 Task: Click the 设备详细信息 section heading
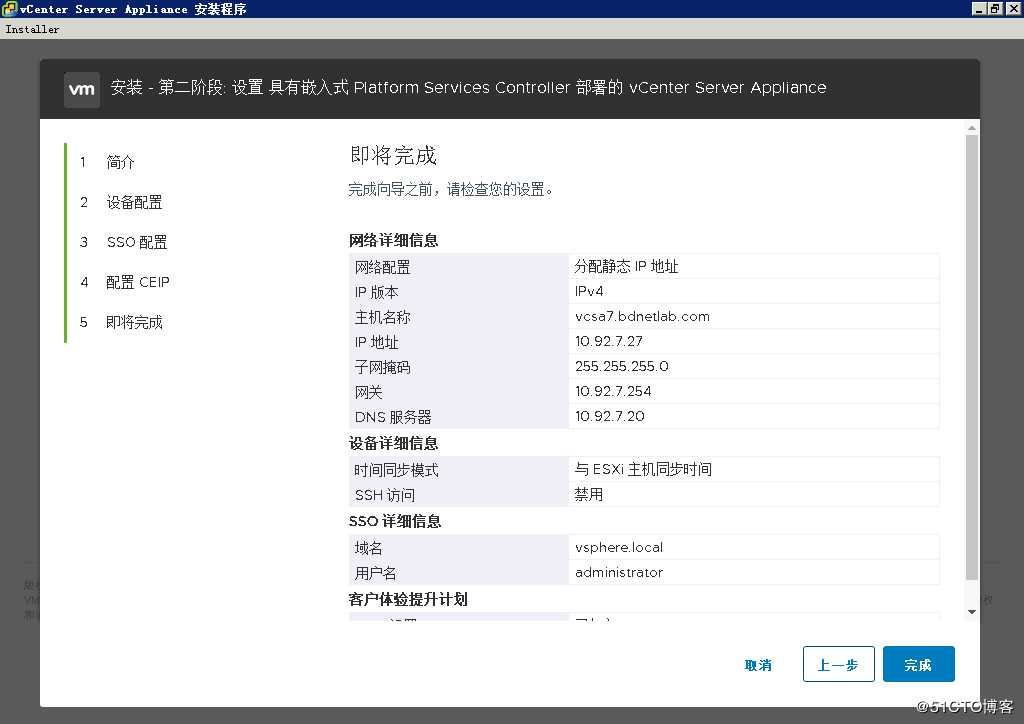point(394,443)
